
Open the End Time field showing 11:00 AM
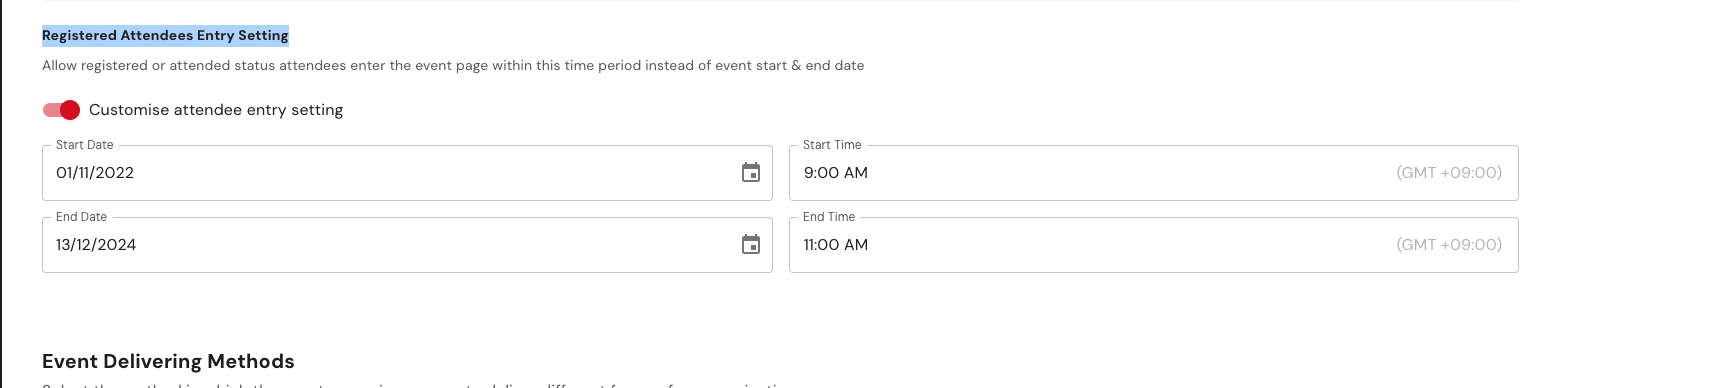(x=1154, y=245)
